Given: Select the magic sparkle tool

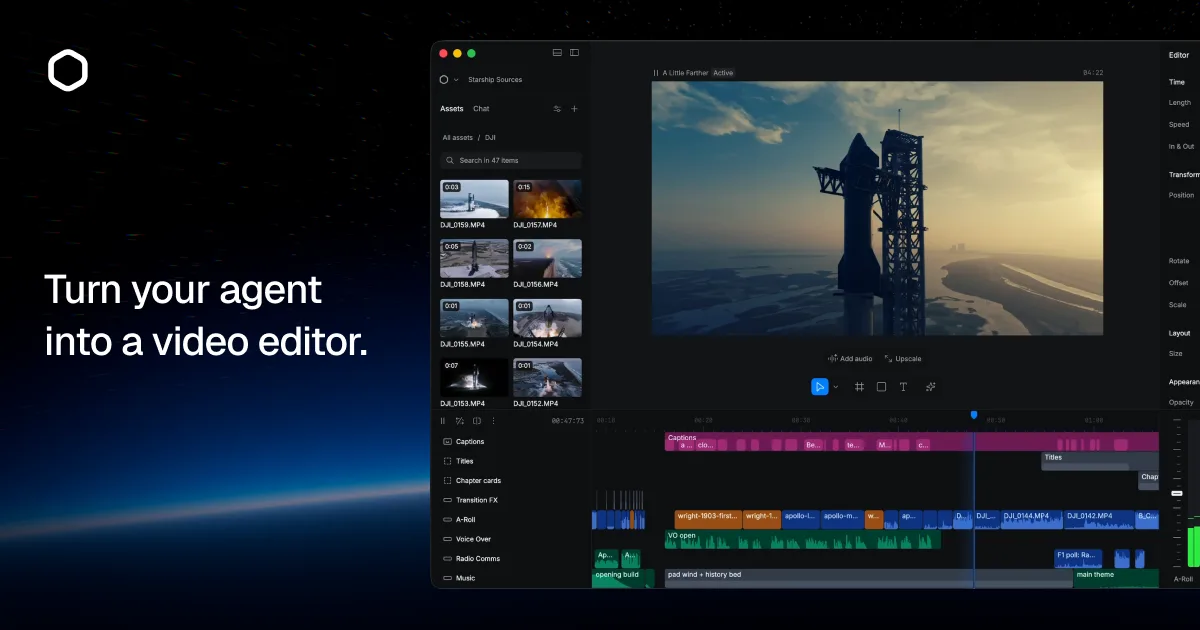Looking at the screenshot, I should (x=931, y=387).
